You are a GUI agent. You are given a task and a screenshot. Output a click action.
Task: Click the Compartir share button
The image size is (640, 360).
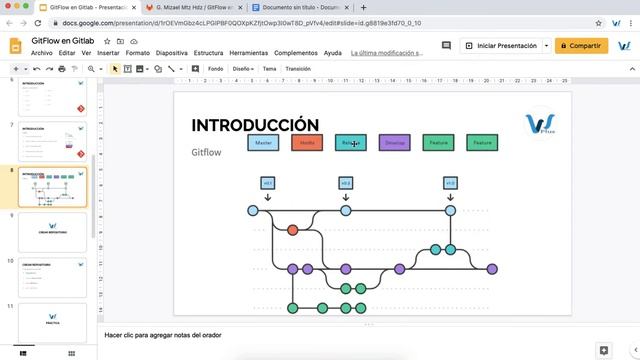(x=581, y=46)
